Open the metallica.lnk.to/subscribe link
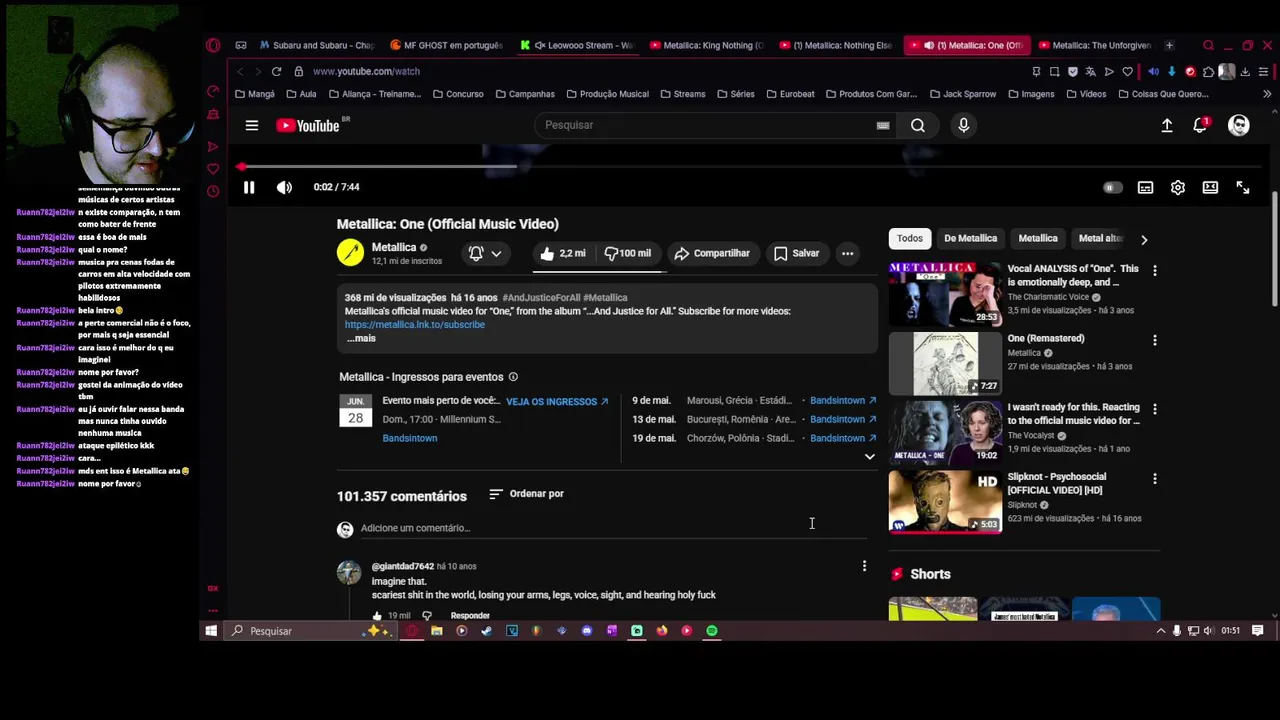The width and height of the screenshot is (1280, 720). coord(415,325)
